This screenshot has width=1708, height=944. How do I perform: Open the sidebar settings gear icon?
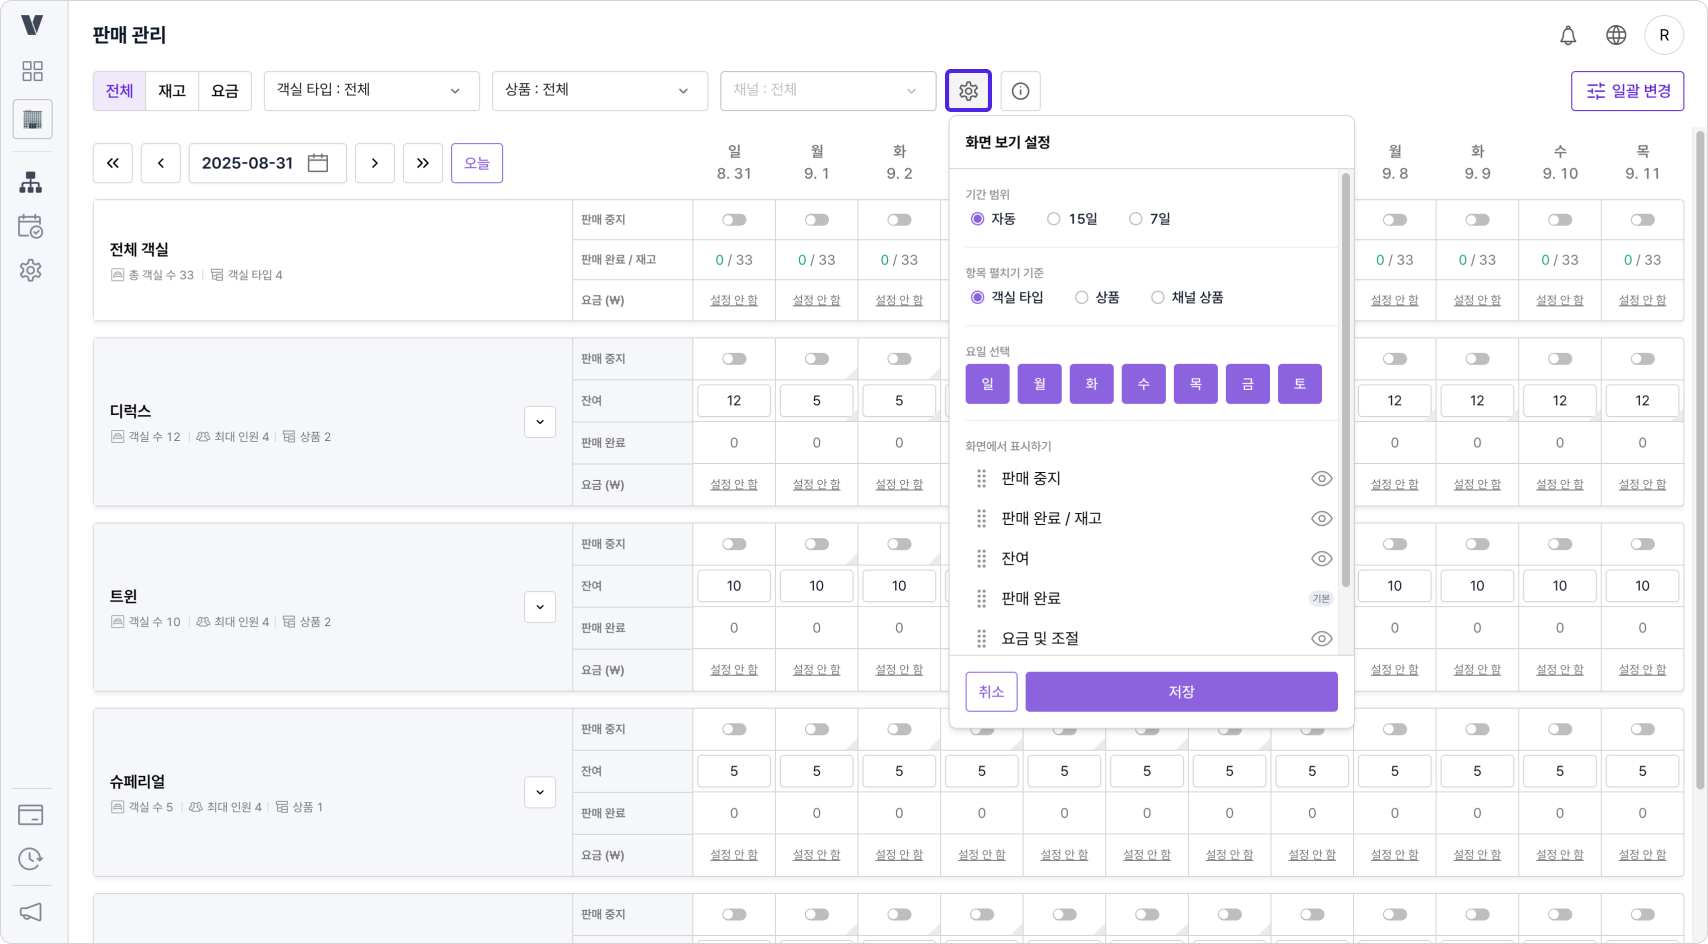[x=31, y=270]
